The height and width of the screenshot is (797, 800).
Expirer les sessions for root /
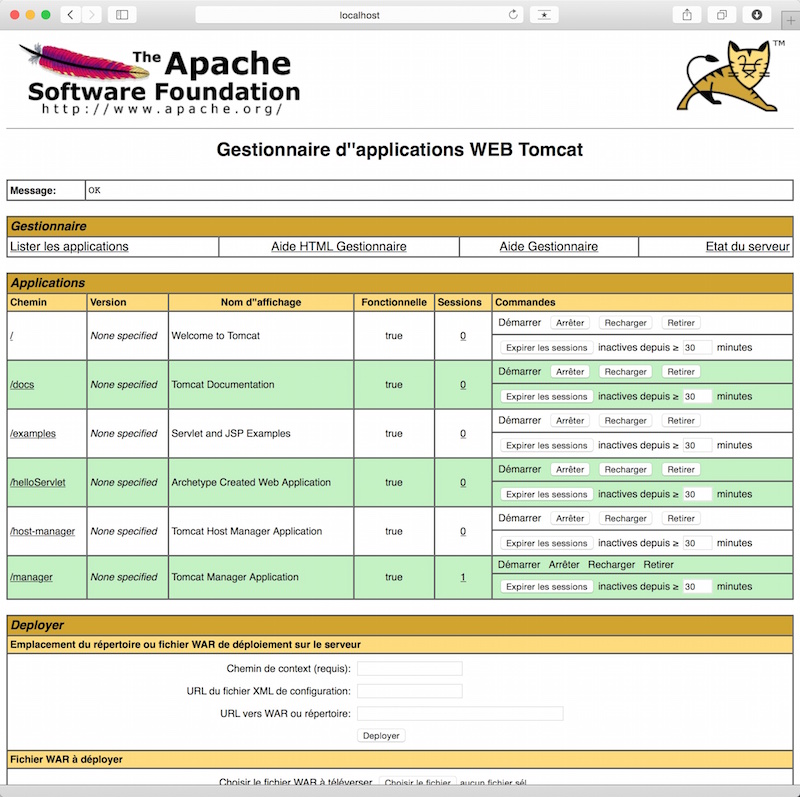pos(546,348)
